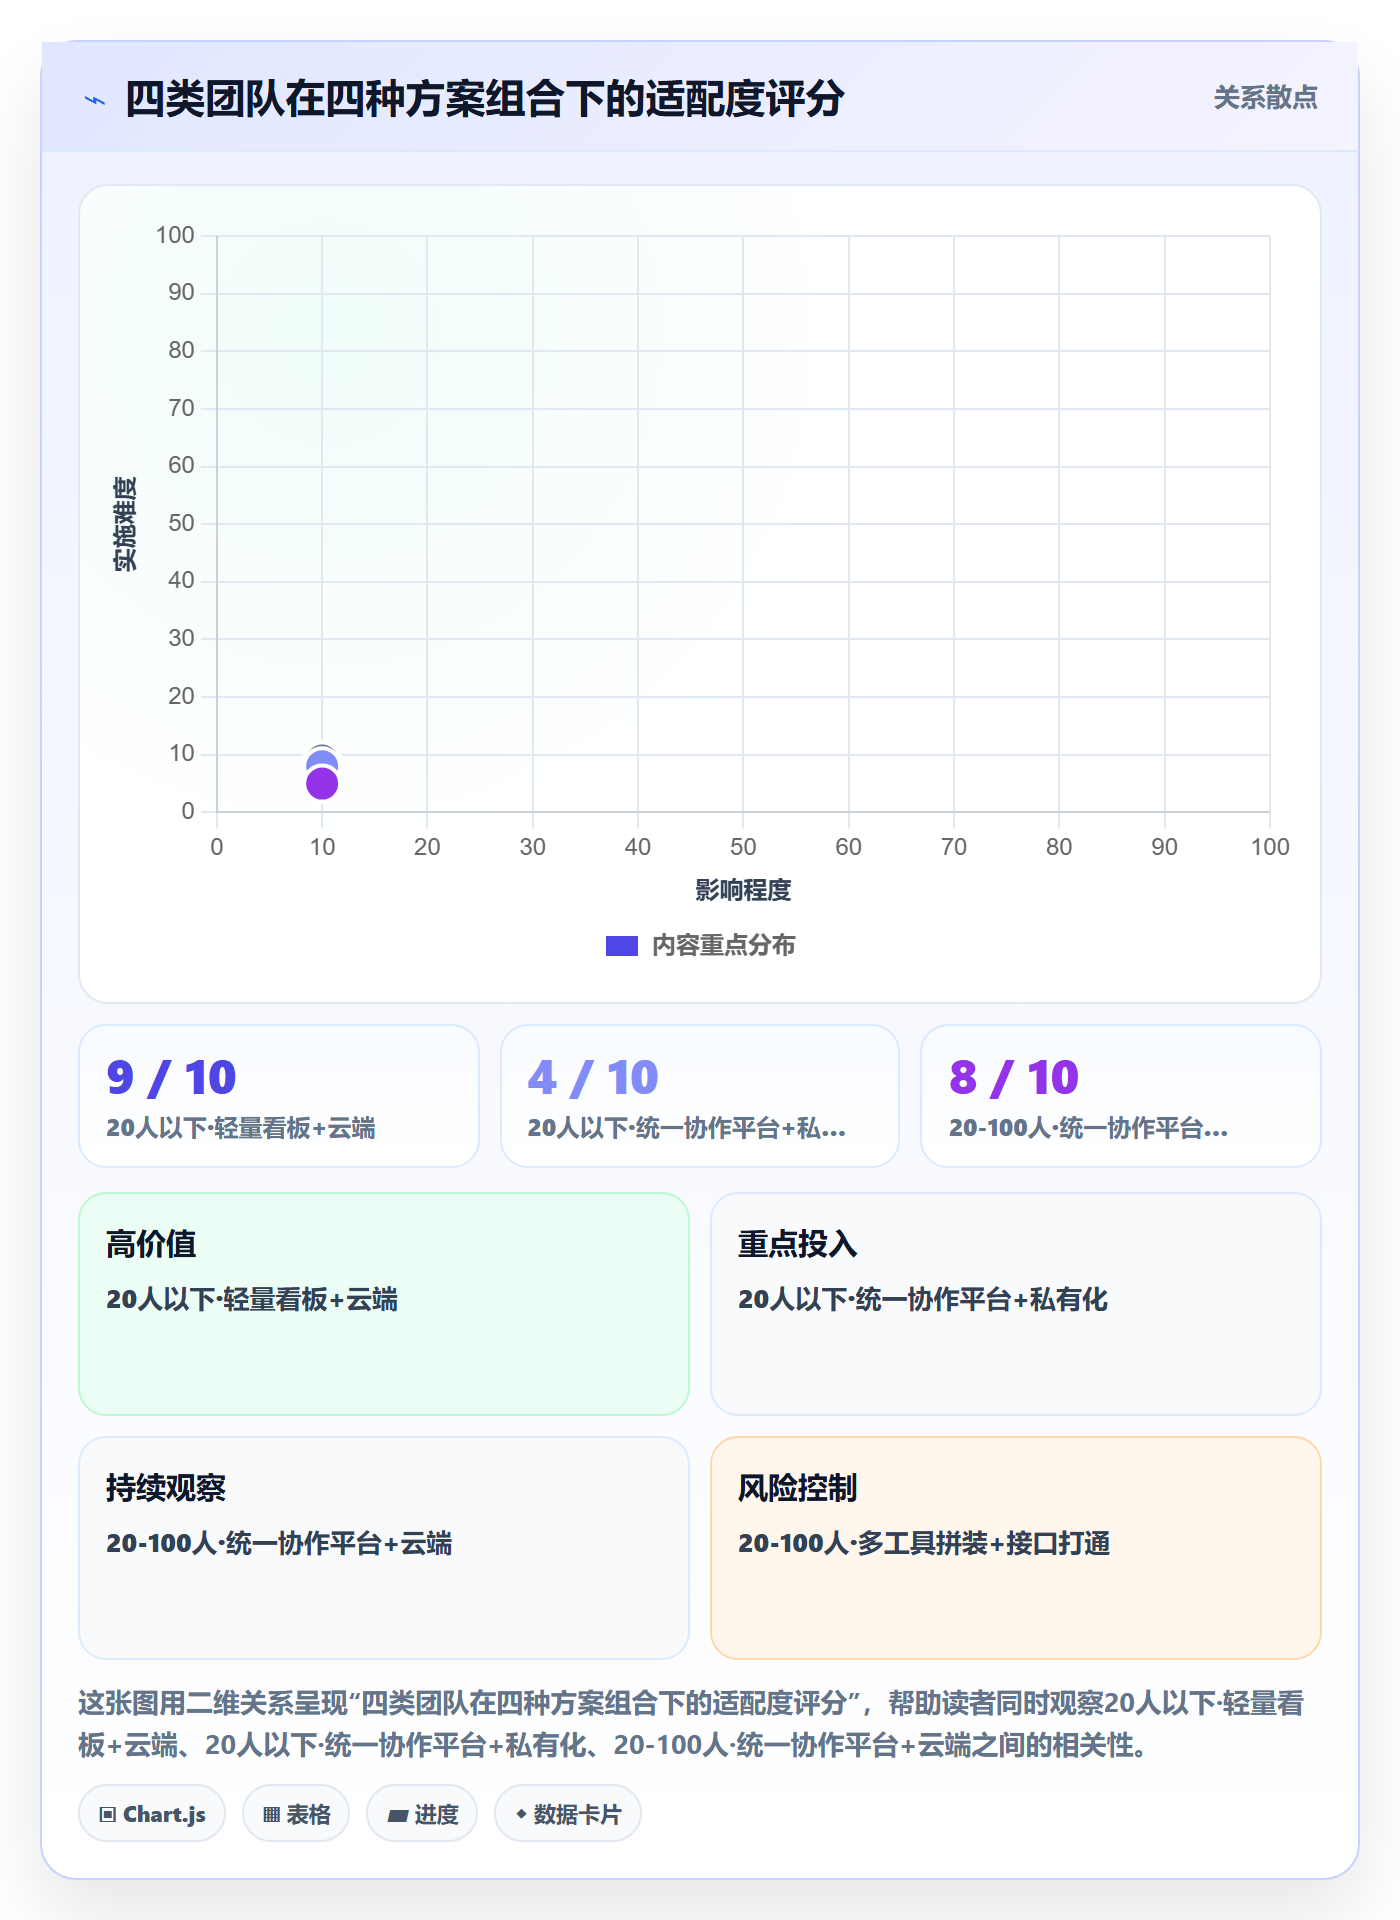
Task: Click the y-axis tick label 100
Action: click(175, 235)
